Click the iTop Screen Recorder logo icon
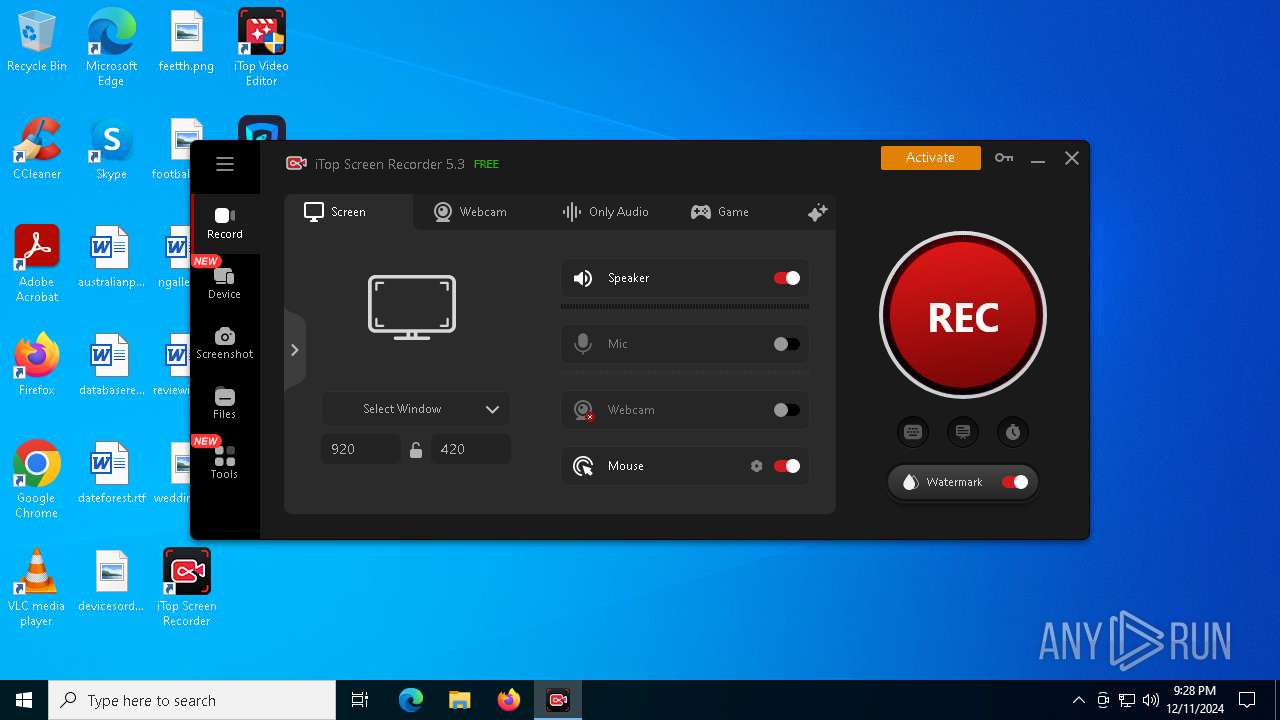Screen dimensions: 1280x720 [296, 163]
